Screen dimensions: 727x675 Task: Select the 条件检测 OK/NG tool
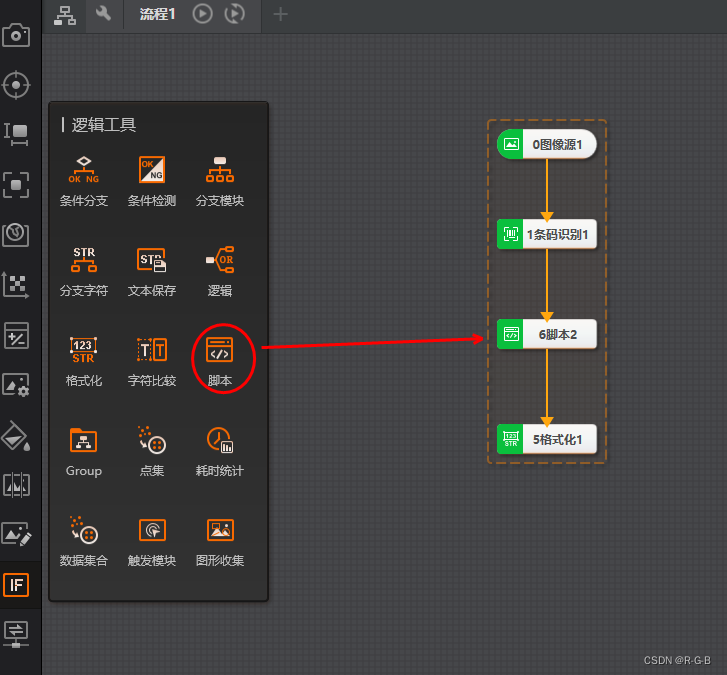(x=152, y=181)
